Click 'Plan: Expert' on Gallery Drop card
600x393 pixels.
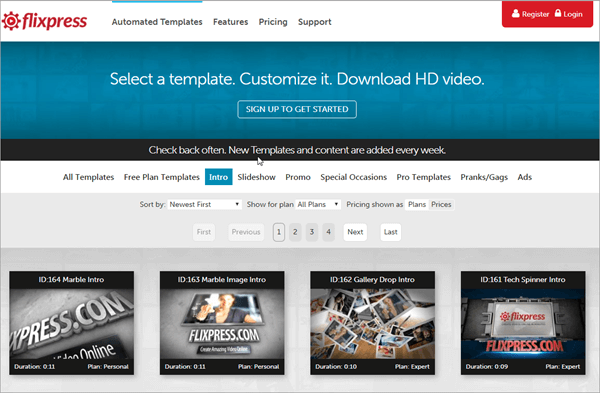pyautogui.click(x=412, y=367)
